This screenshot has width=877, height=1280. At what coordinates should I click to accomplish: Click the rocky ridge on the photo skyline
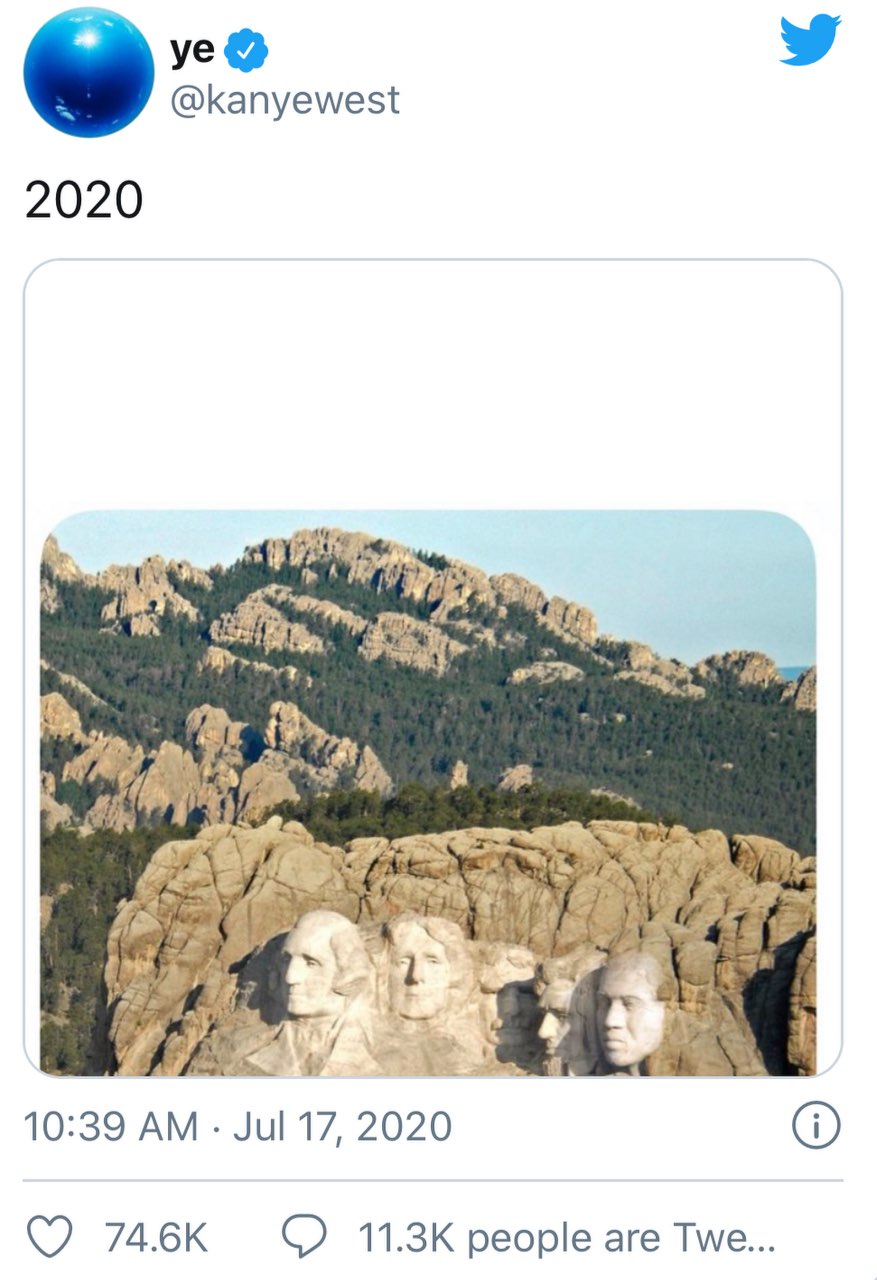(420, 575)
